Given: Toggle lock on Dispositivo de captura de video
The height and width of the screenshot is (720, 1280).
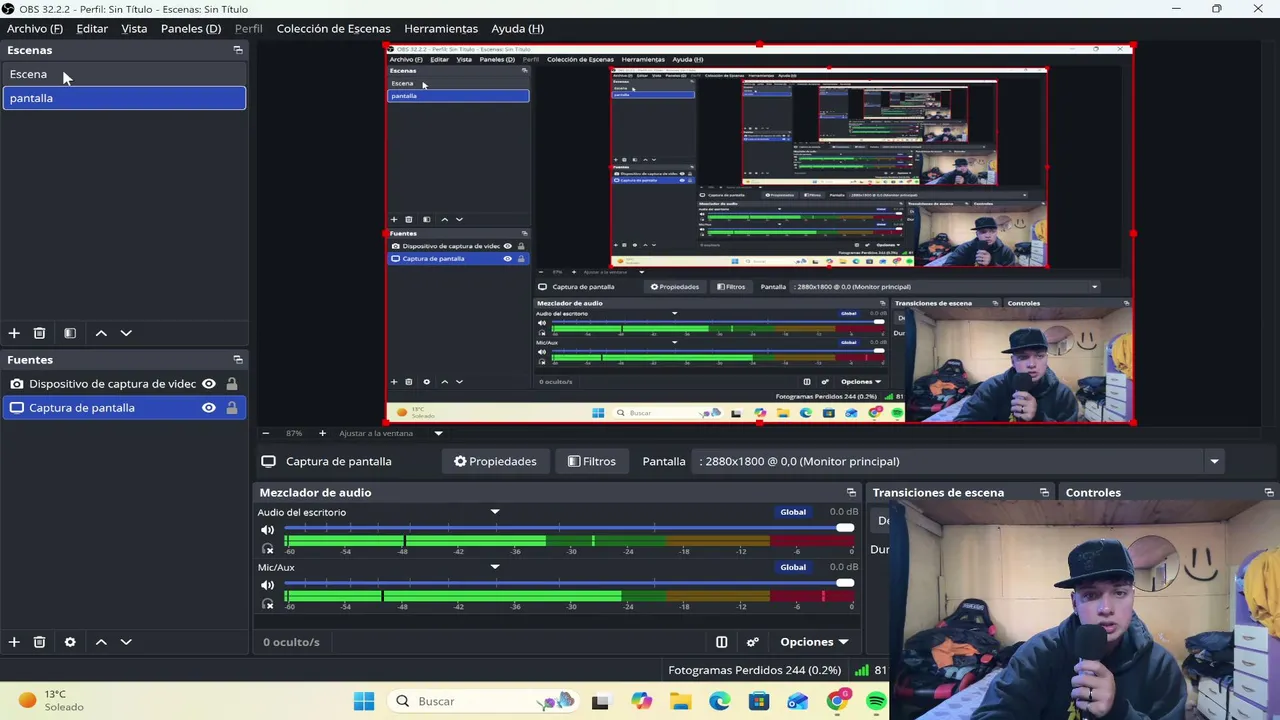Looking at the screenshot, I should point(232,384).
